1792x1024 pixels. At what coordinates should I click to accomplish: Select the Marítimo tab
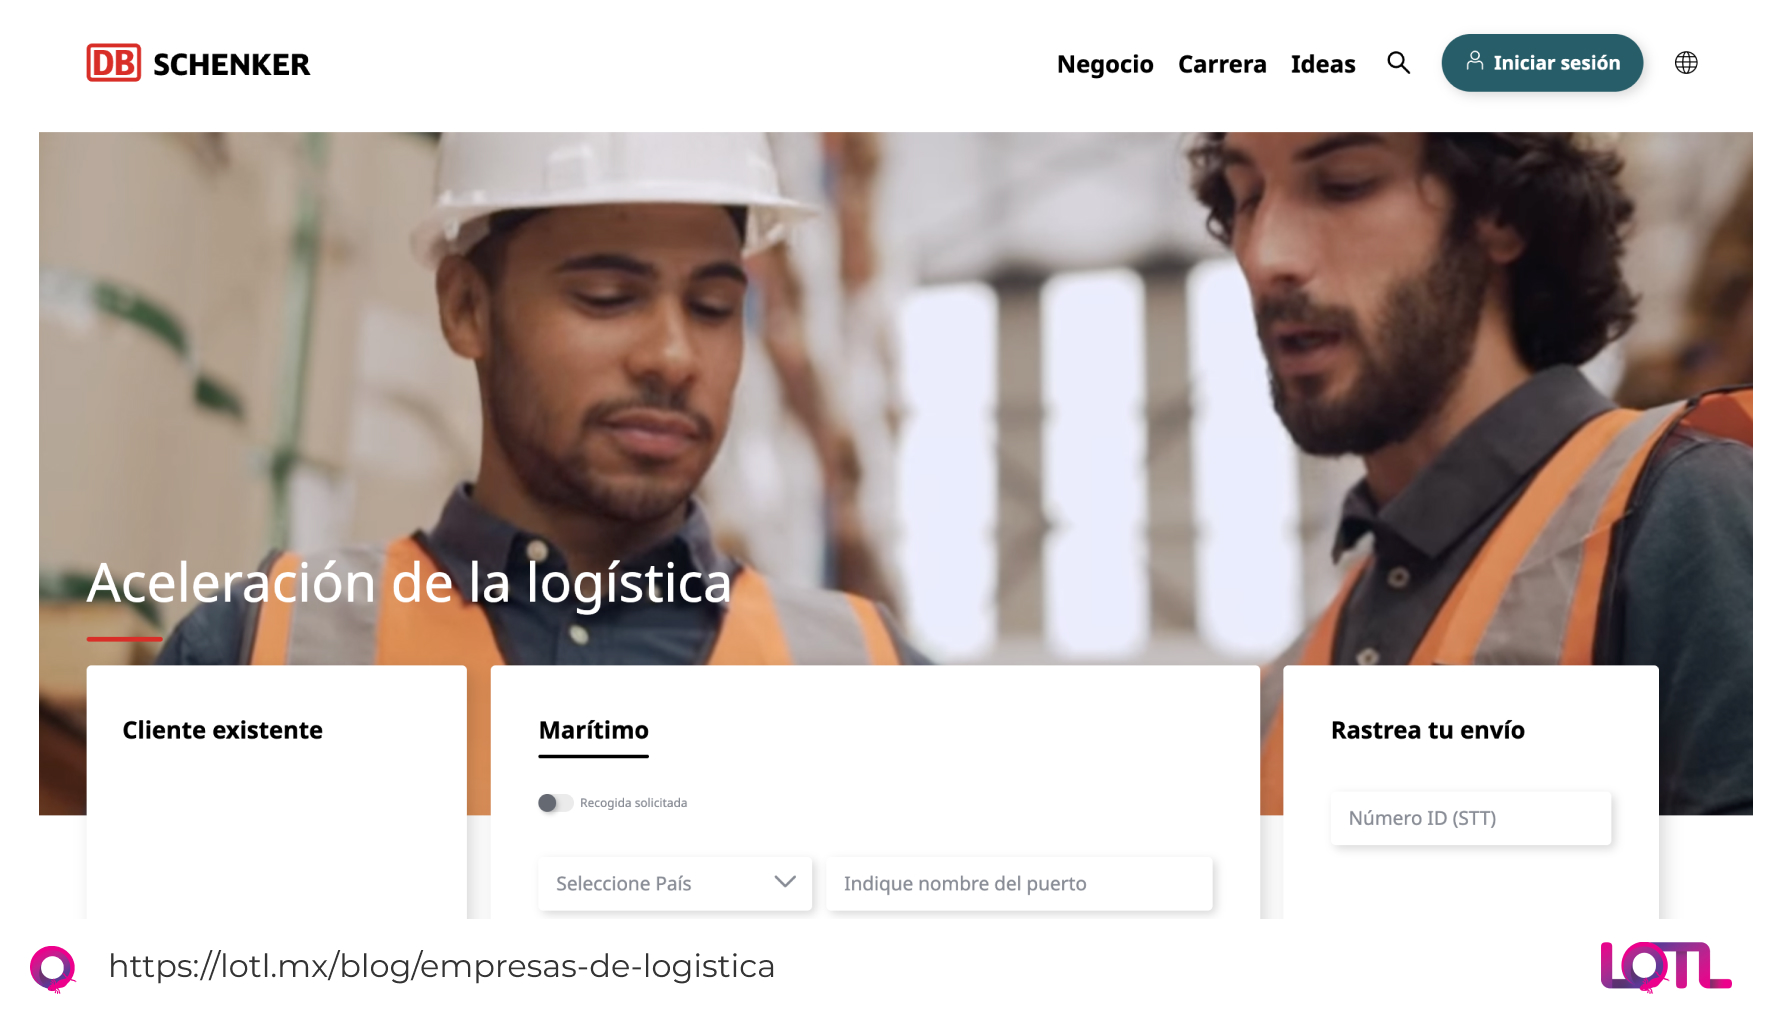pos(594,731)
